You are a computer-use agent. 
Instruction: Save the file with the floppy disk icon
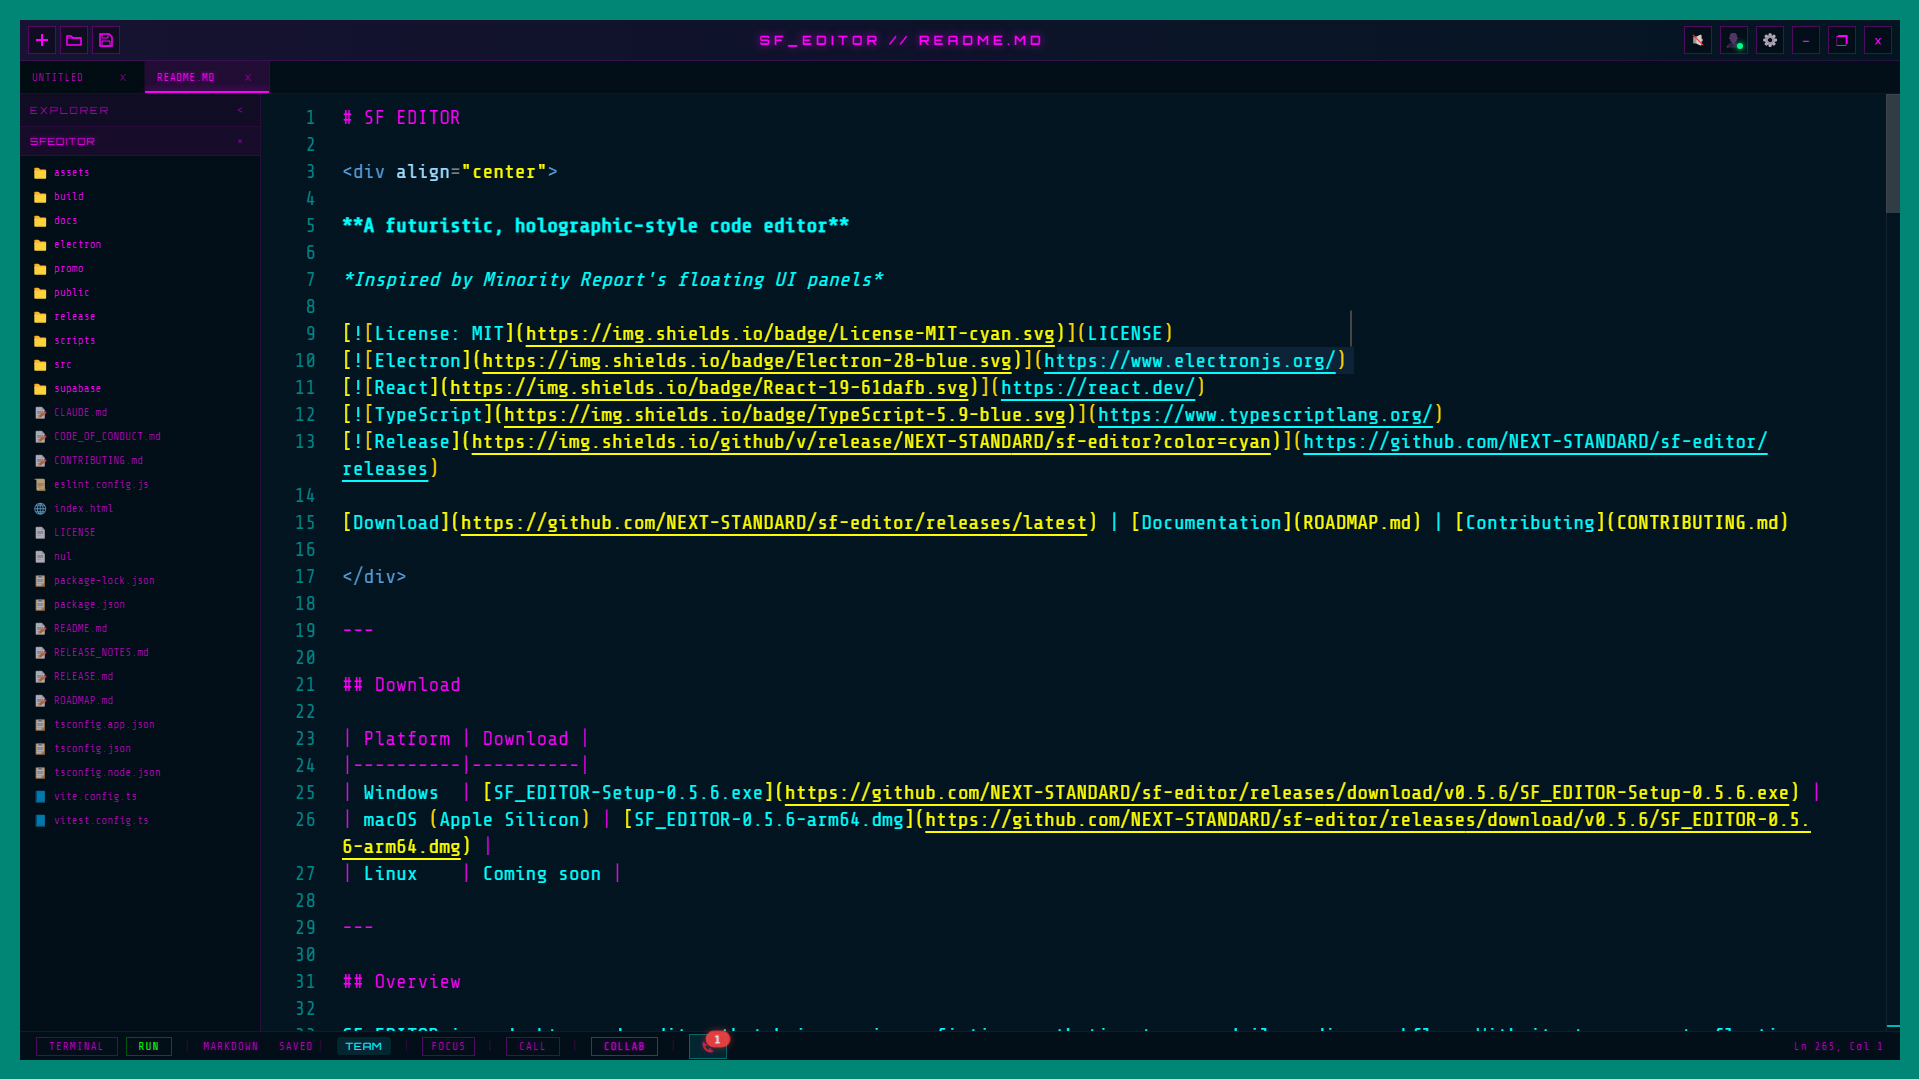106,40
